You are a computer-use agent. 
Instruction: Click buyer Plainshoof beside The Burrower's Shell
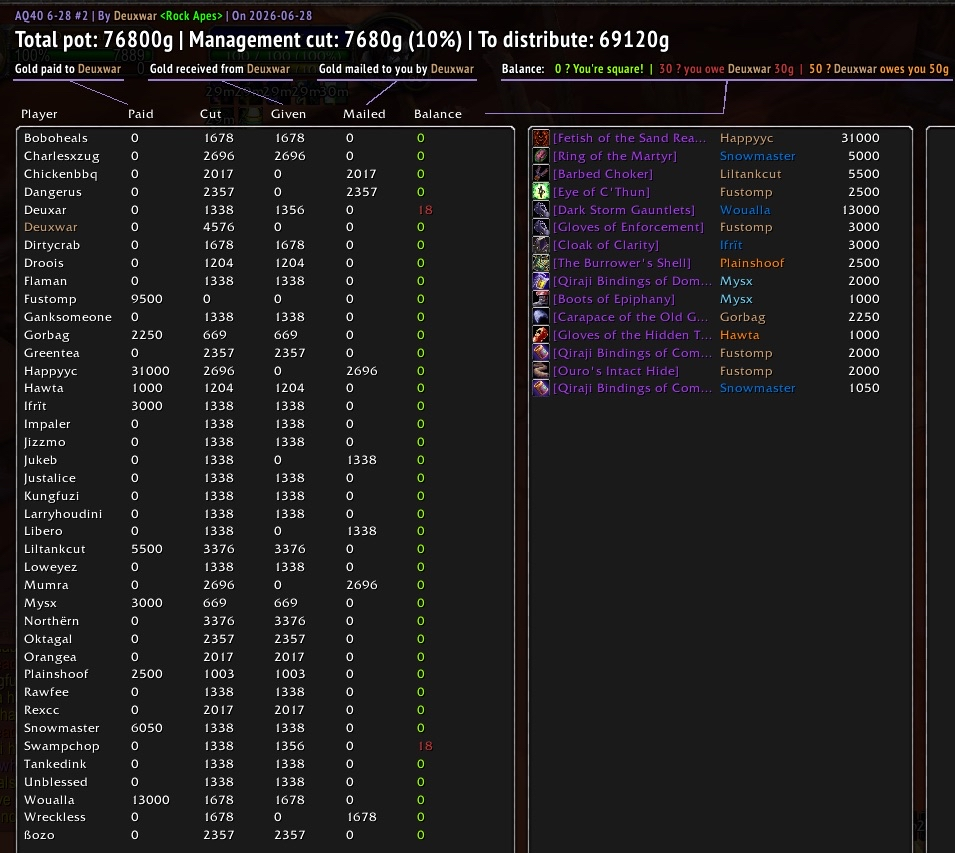[x=752, y=263]
